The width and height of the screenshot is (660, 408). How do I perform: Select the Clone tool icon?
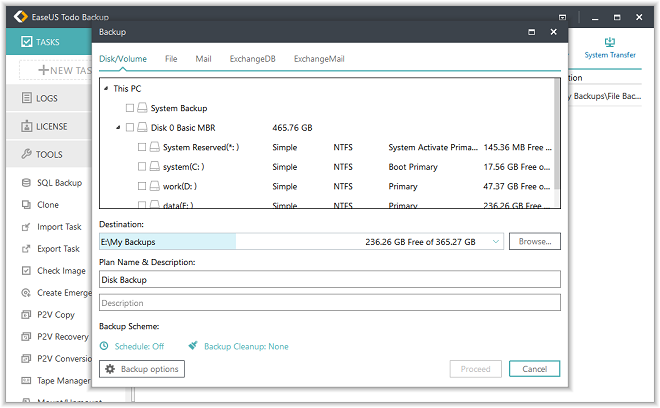[x=27, y=205]
